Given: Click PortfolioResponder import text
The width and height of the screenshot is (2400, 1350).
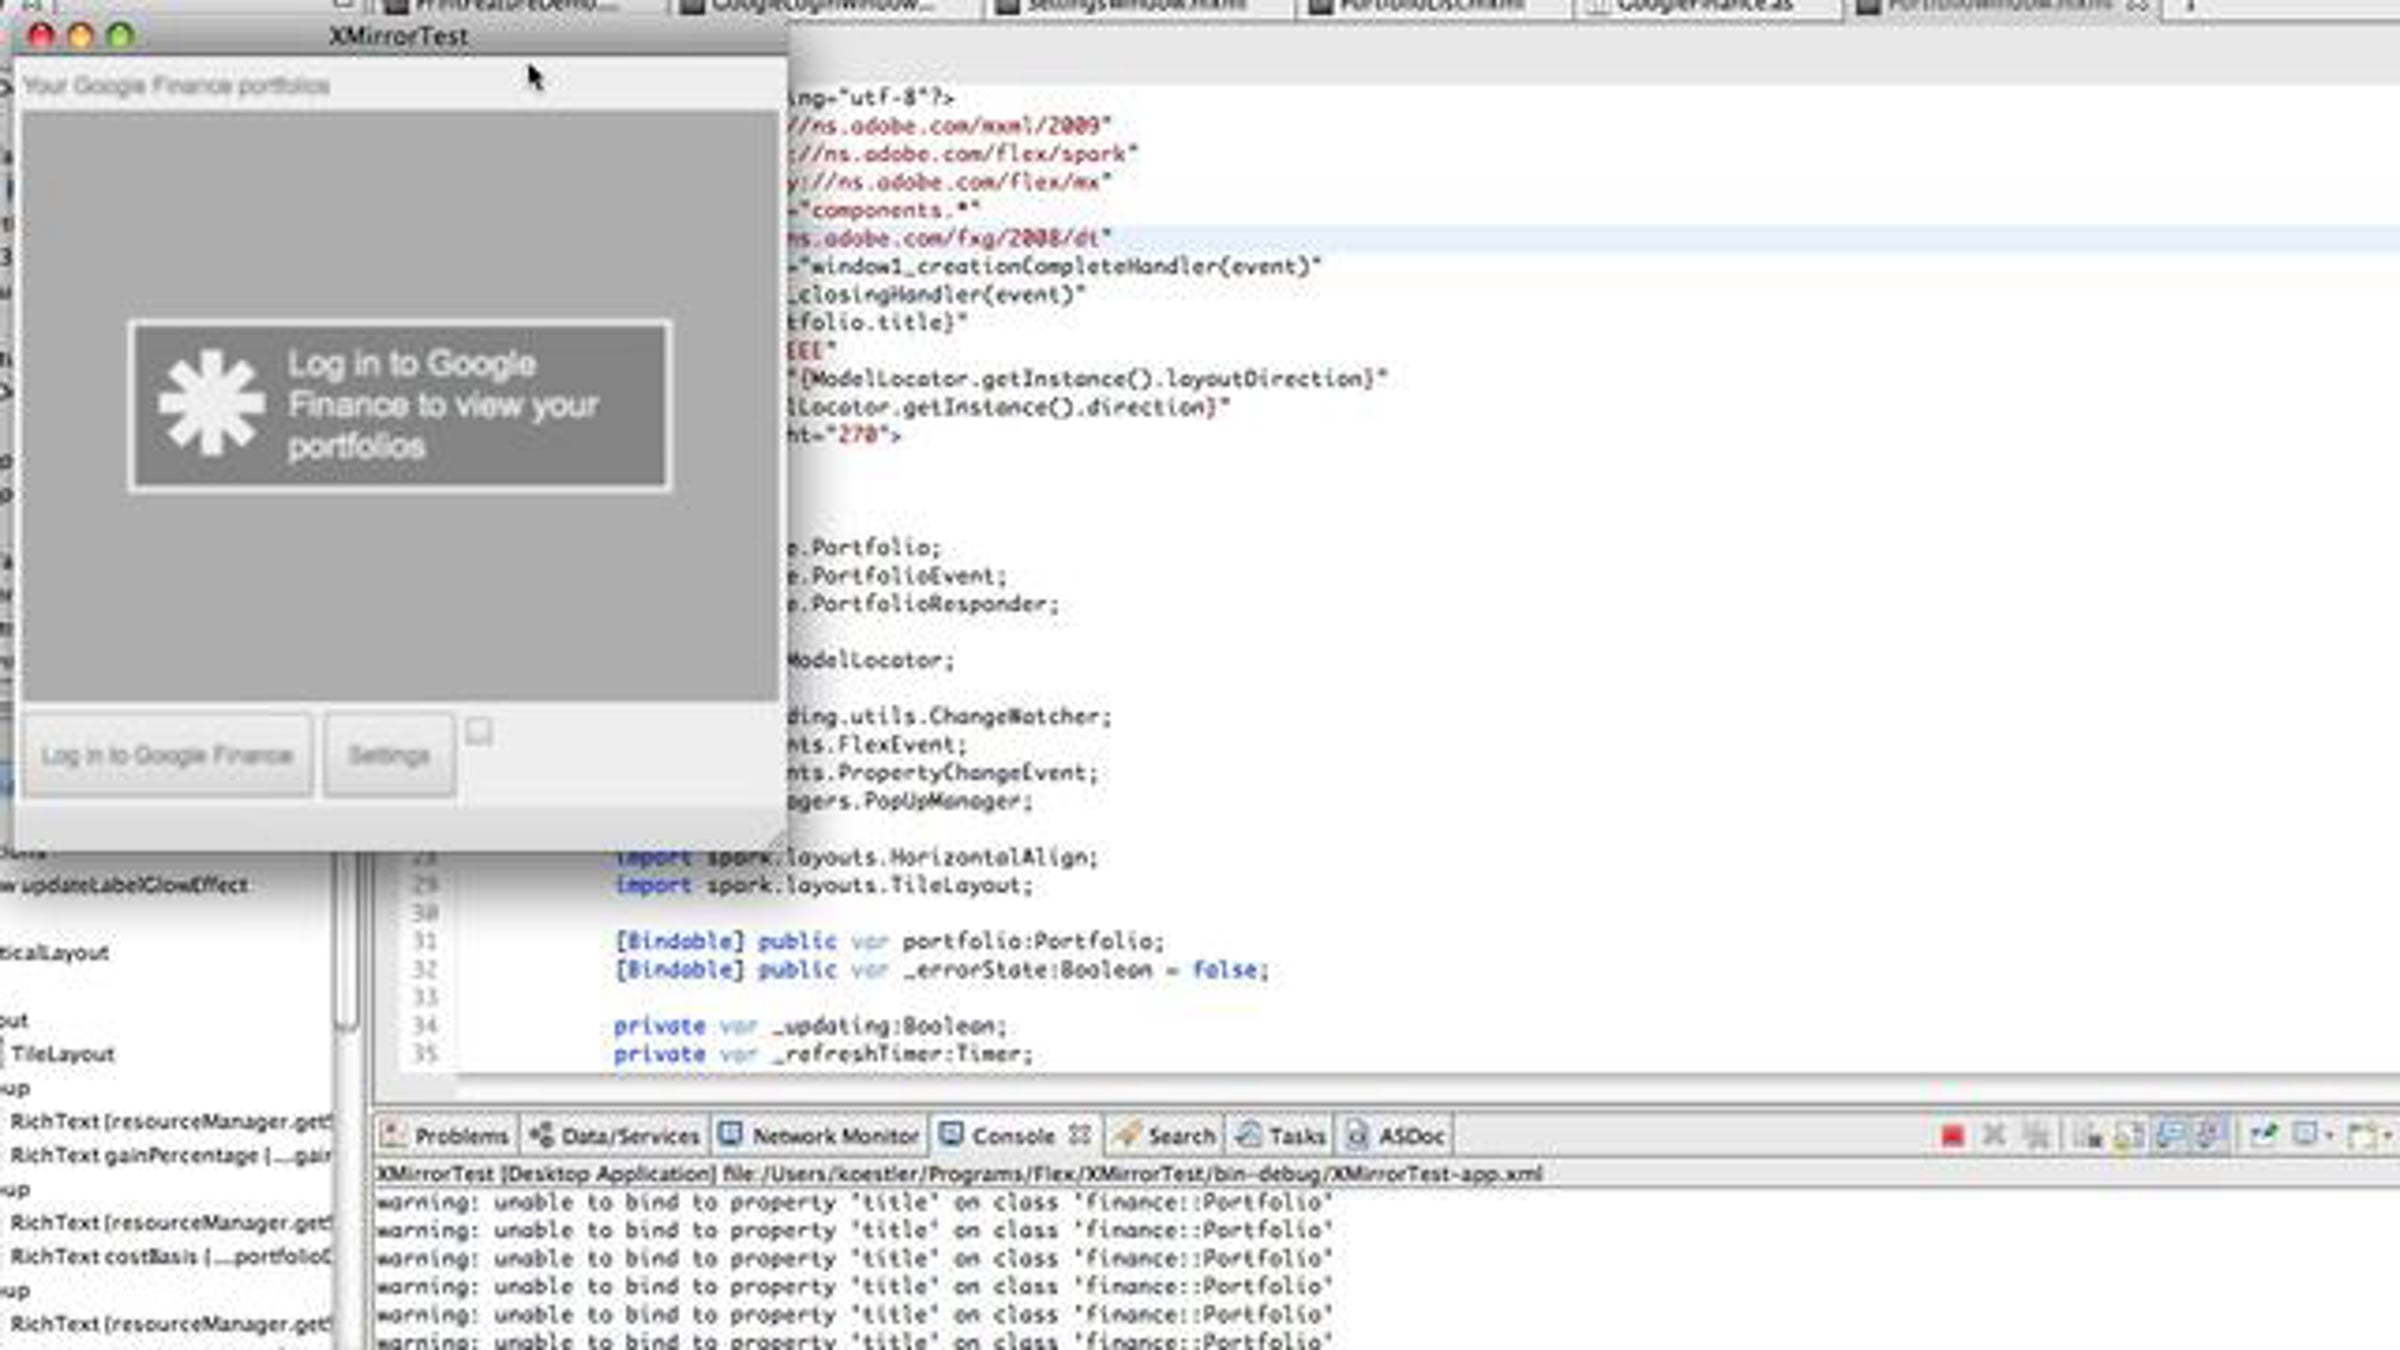Looking at the screenshot, I should 922,604.
